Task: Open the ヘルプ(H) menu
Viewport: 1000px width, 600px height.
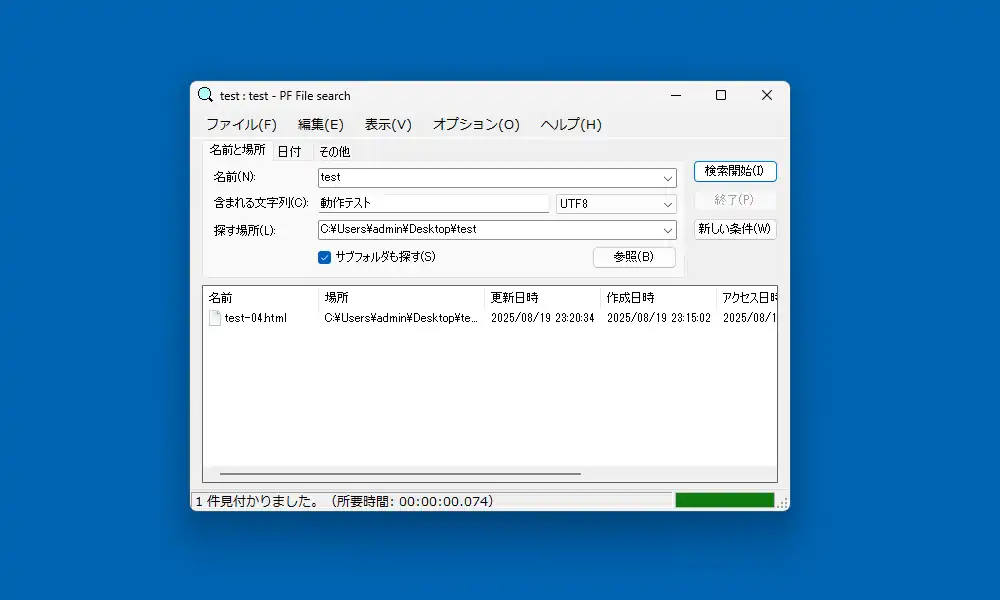Action: pyautogui.click(x=570, y=124)
